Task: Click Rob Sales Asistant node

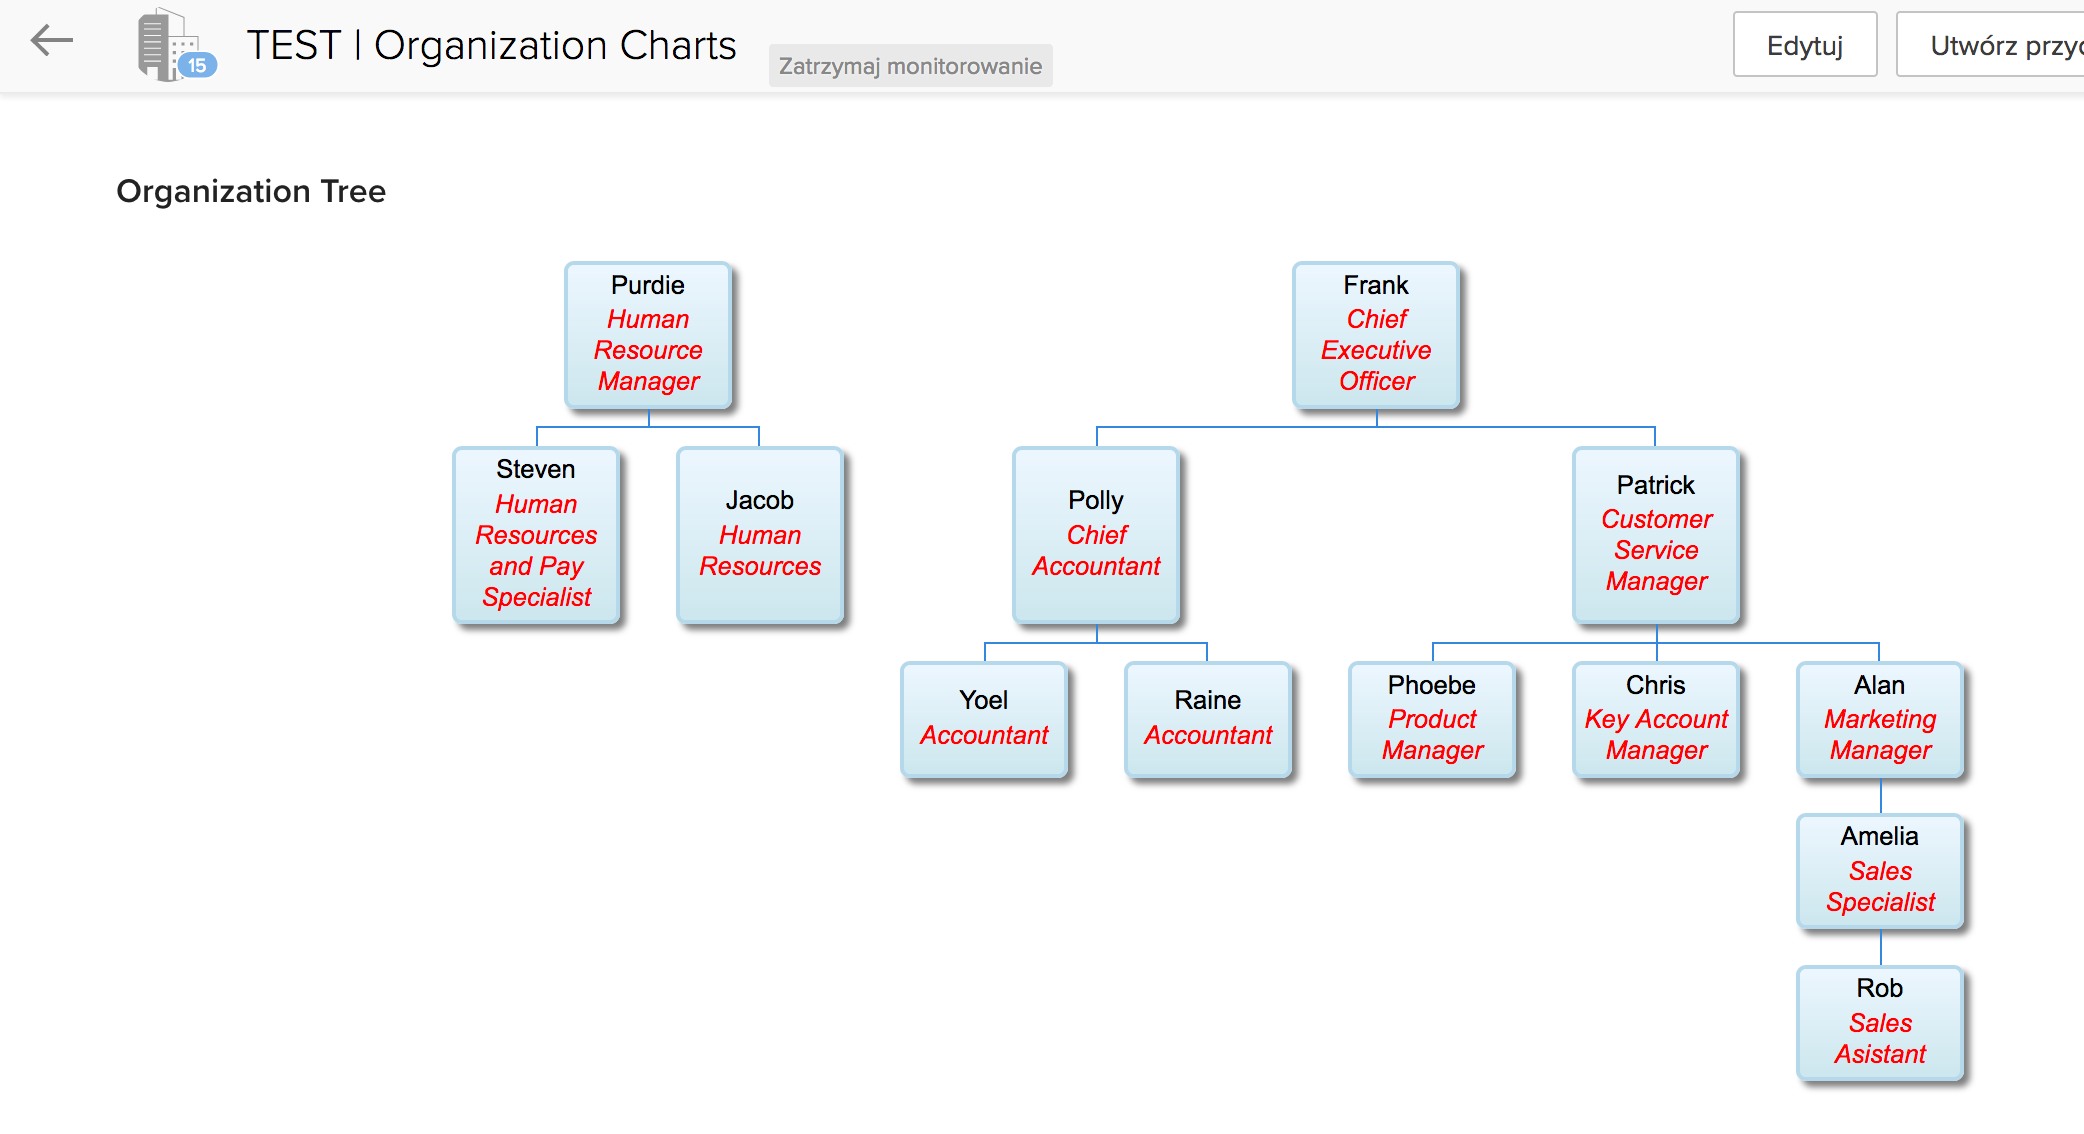Action: pyautogui.click(x=1880, y=1022)
